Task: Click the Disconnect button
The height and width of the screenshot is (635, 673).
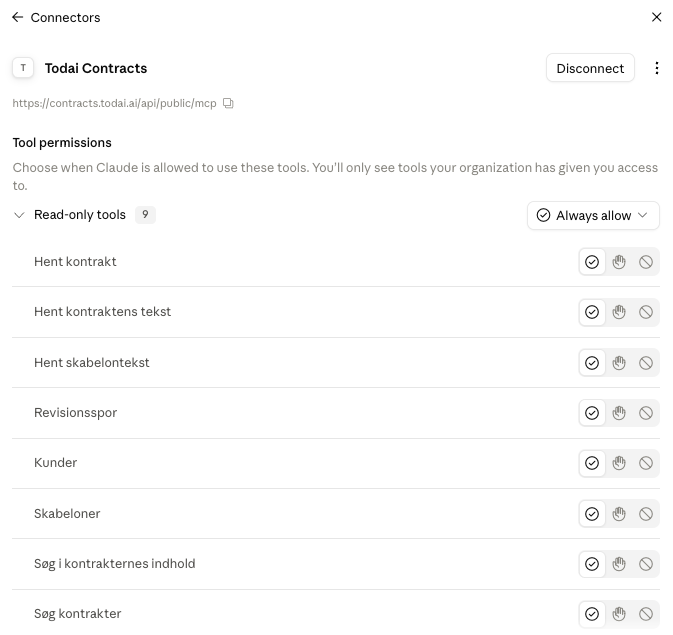Action: [590, 68]
